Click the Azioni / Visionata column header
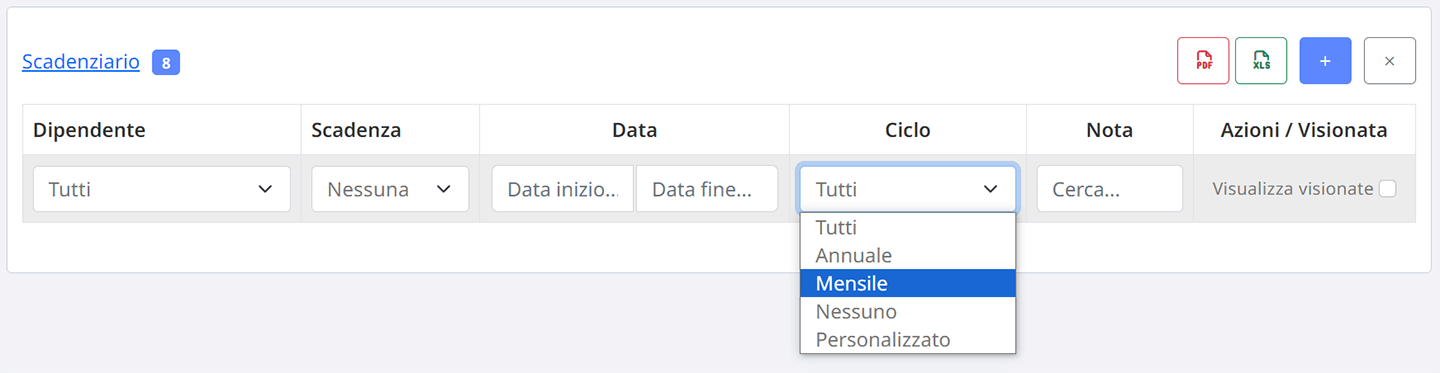The width and height of the screenshot is (1440, 373). (x=1304, y=130)
